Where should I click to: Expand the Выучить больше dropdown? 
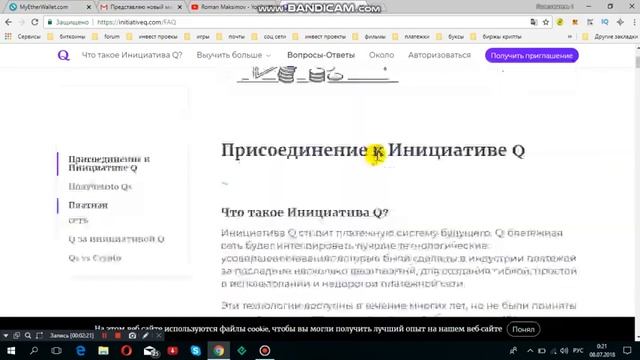233,55
